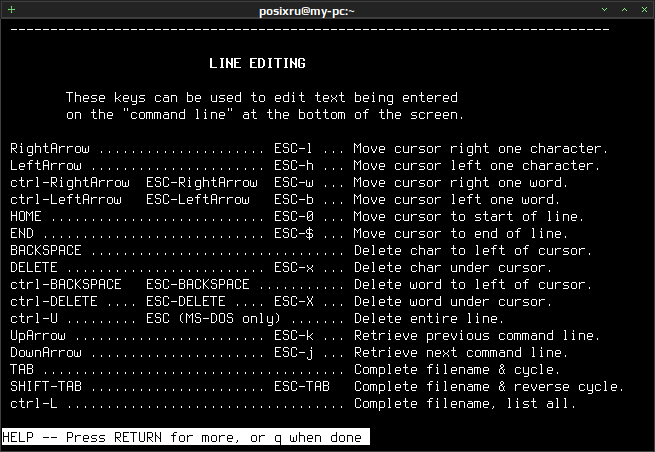Click the ctrl-L key name
The width and height of the screenshot is (655, 452).
(34, 404)
